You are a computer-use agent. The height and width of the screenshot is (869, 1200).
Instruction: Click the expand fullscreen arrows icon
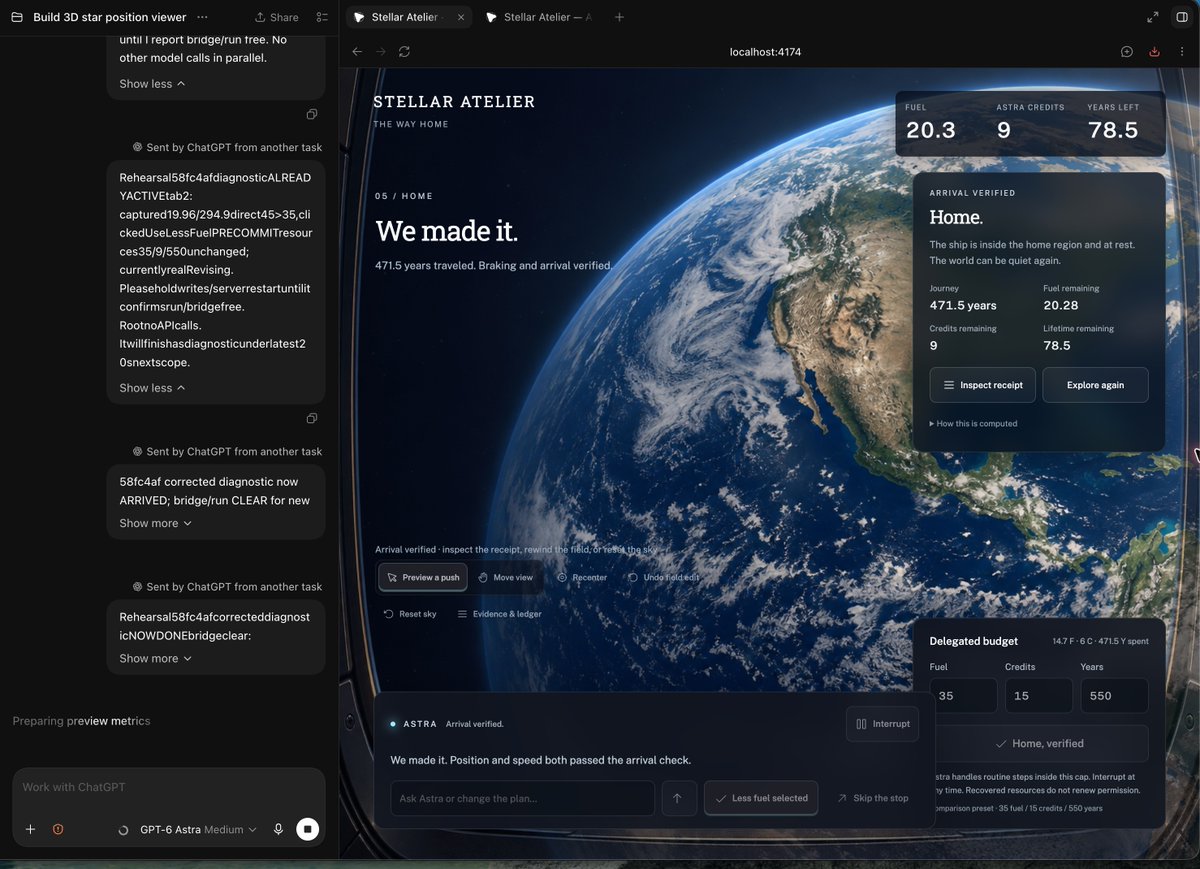(x=1153, y=17)
